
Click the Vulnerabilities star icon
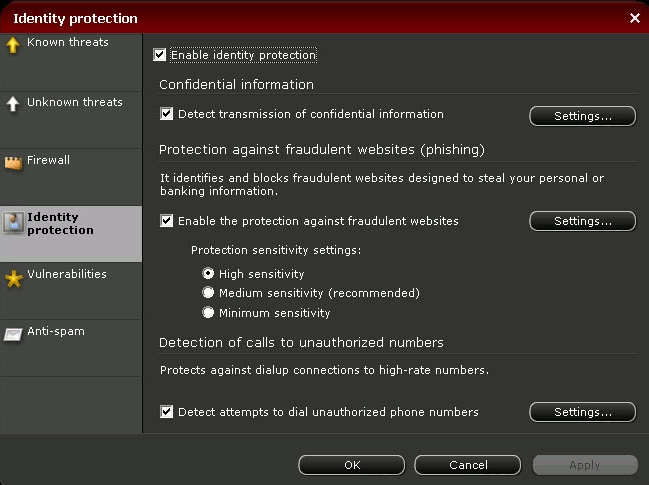[x=14, y=279]
